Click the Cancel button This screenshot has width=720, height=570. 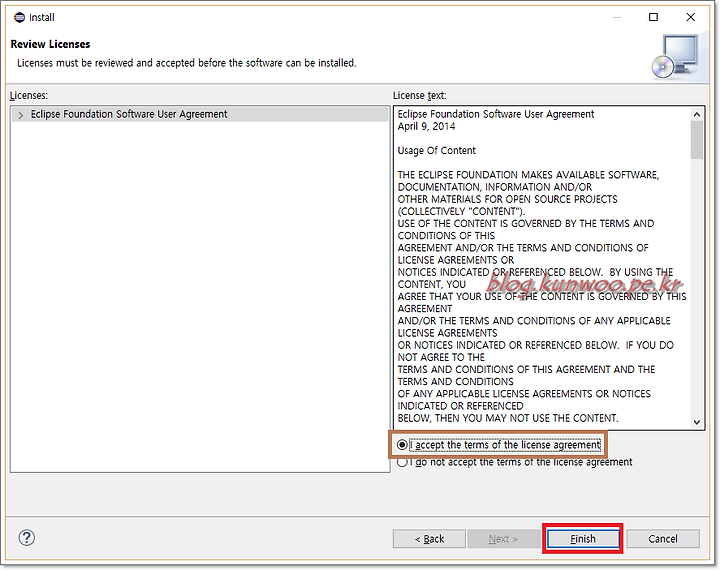(663, 539)
